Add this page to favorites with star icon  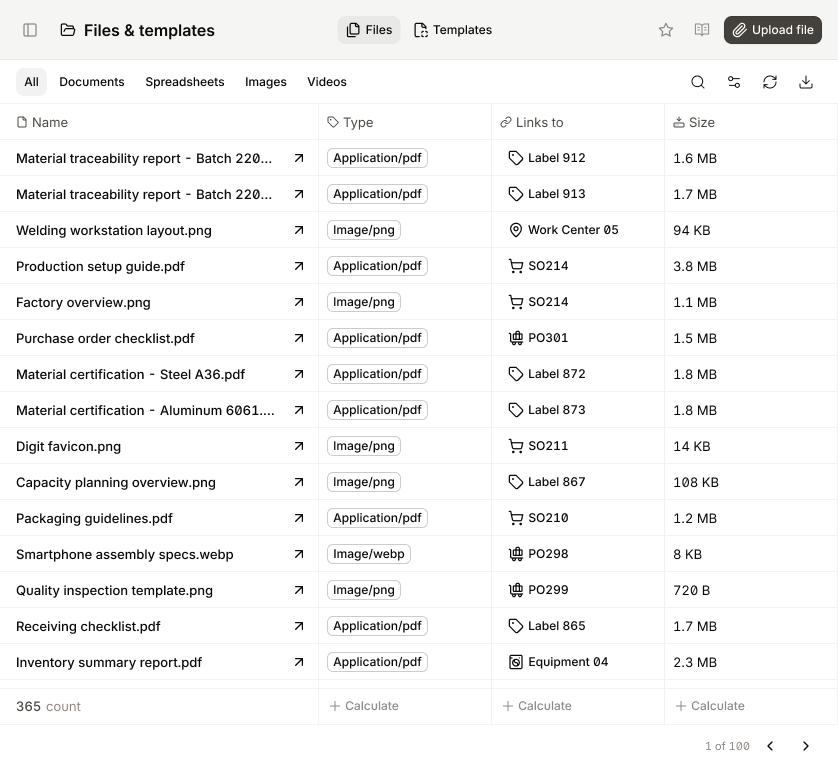click(665, 30)
